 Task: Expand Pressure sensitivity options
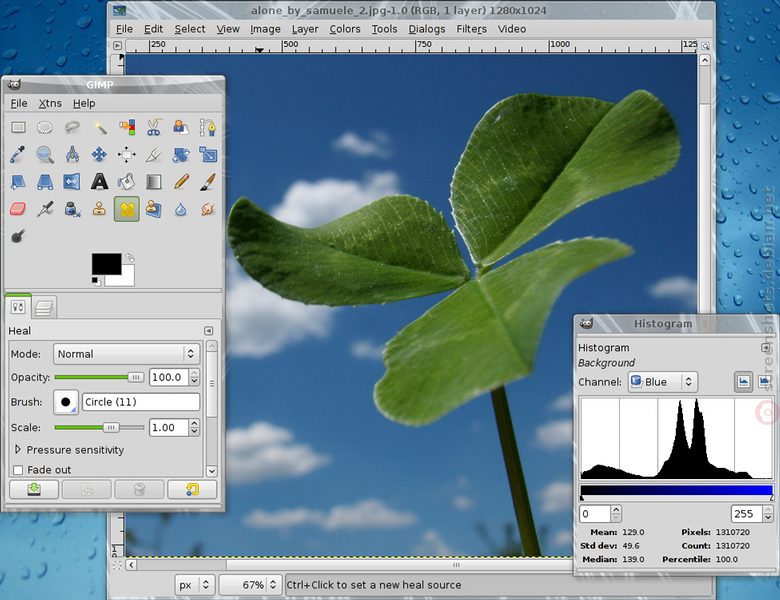click(x=18, y=449)
